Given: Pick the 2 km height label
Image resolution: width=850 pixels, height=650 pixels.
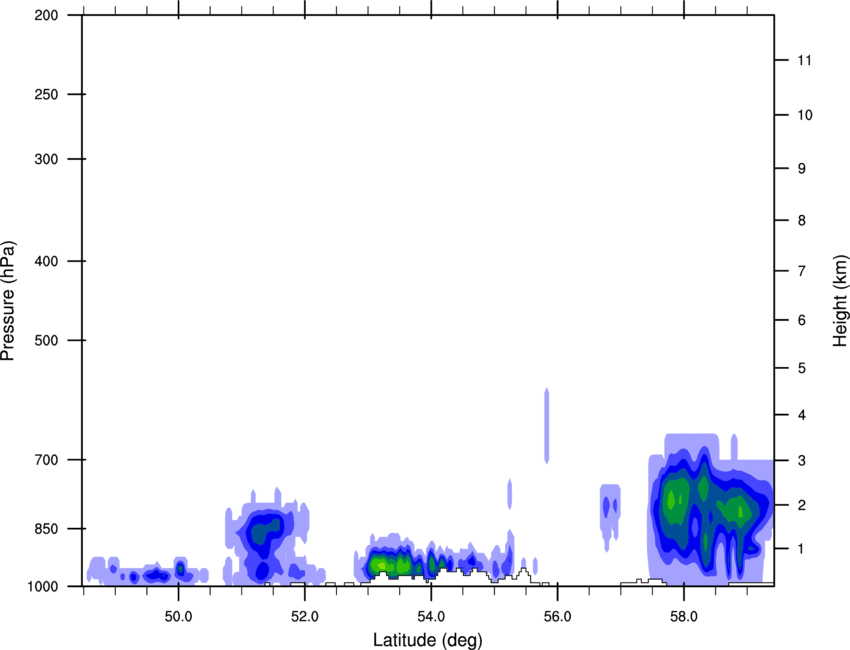Looking at the screenshot, I should click(x=802, y=505).
